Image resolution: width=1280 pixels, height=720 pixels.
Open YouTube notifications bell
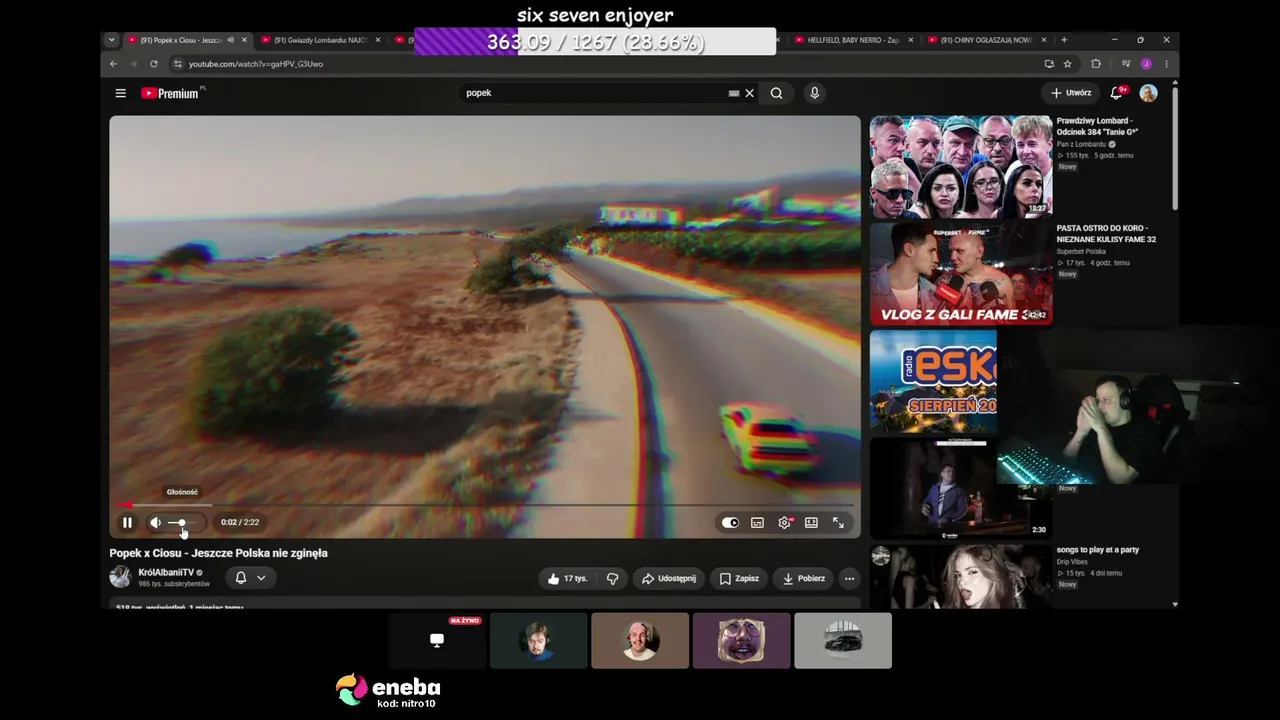pos(1117,93)
